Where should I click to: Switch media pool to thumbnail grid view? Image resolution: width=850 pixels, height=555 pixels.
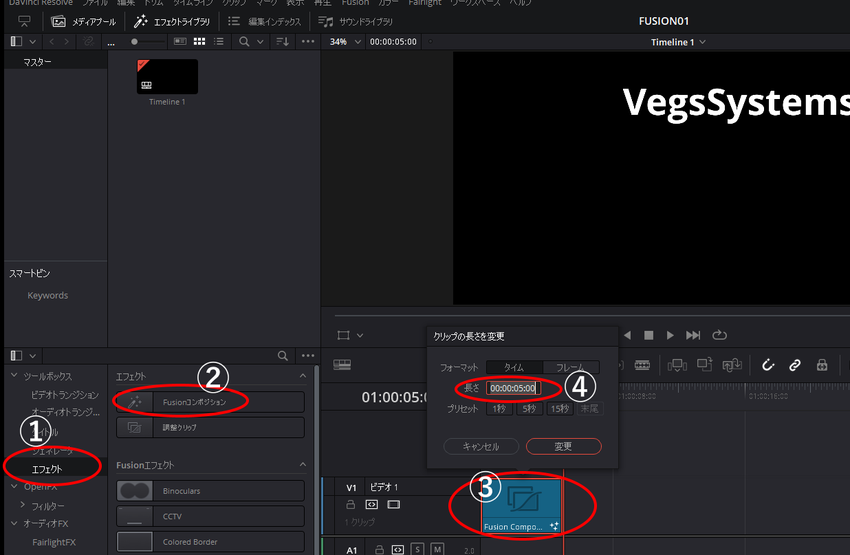[x=199, y=41]
